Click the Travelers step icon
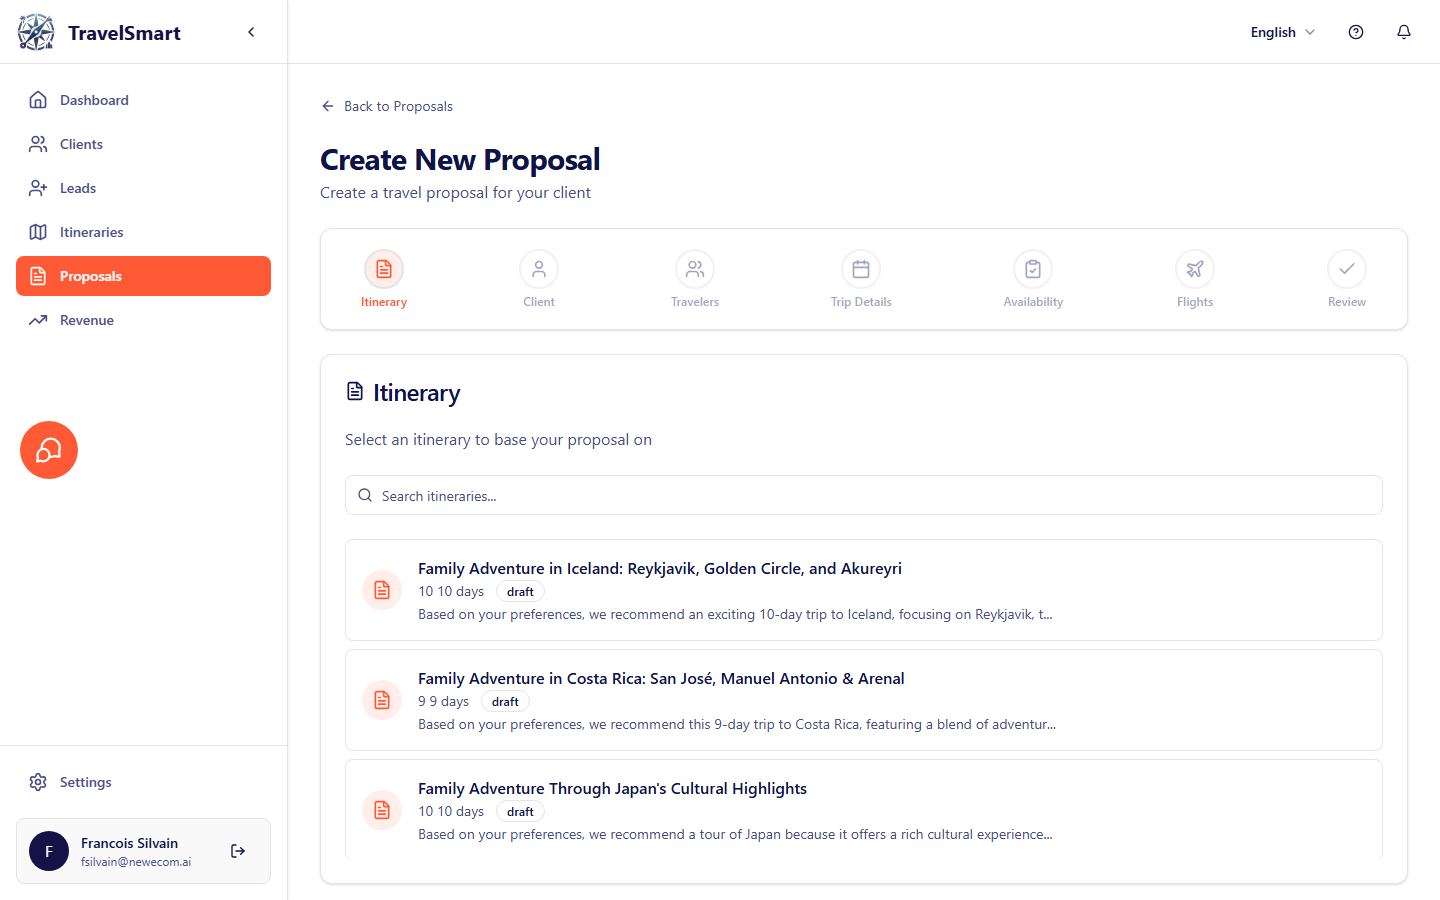The image size is (1440, 900). click(695, 269)
